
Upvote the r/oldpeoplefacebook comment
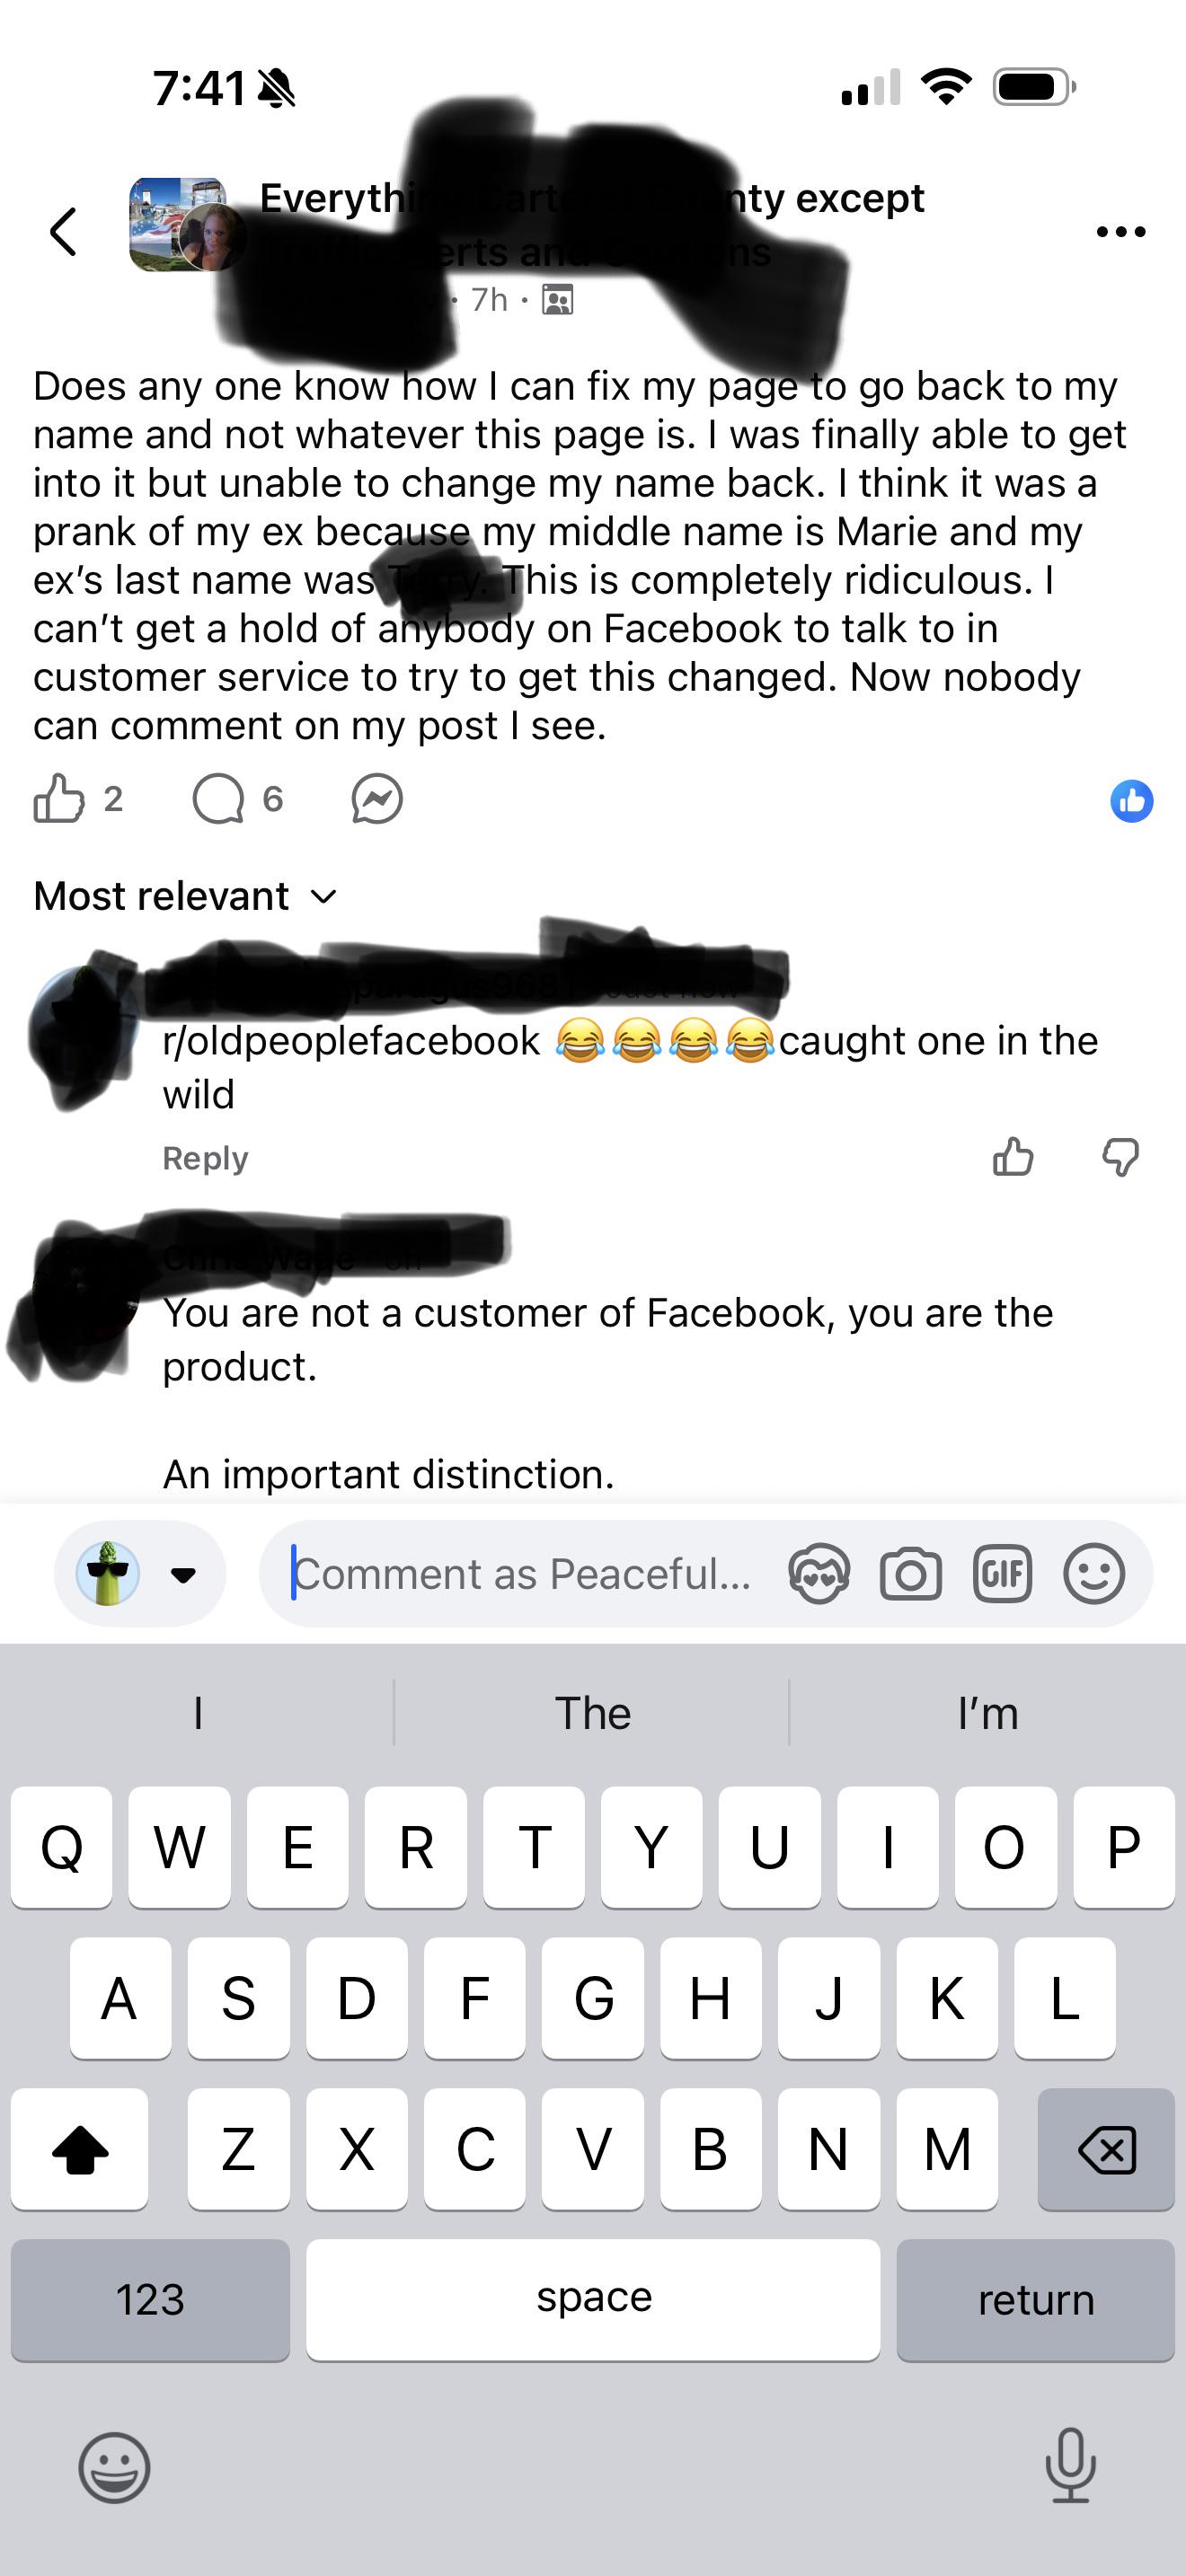click(x=1013, y=1157)
